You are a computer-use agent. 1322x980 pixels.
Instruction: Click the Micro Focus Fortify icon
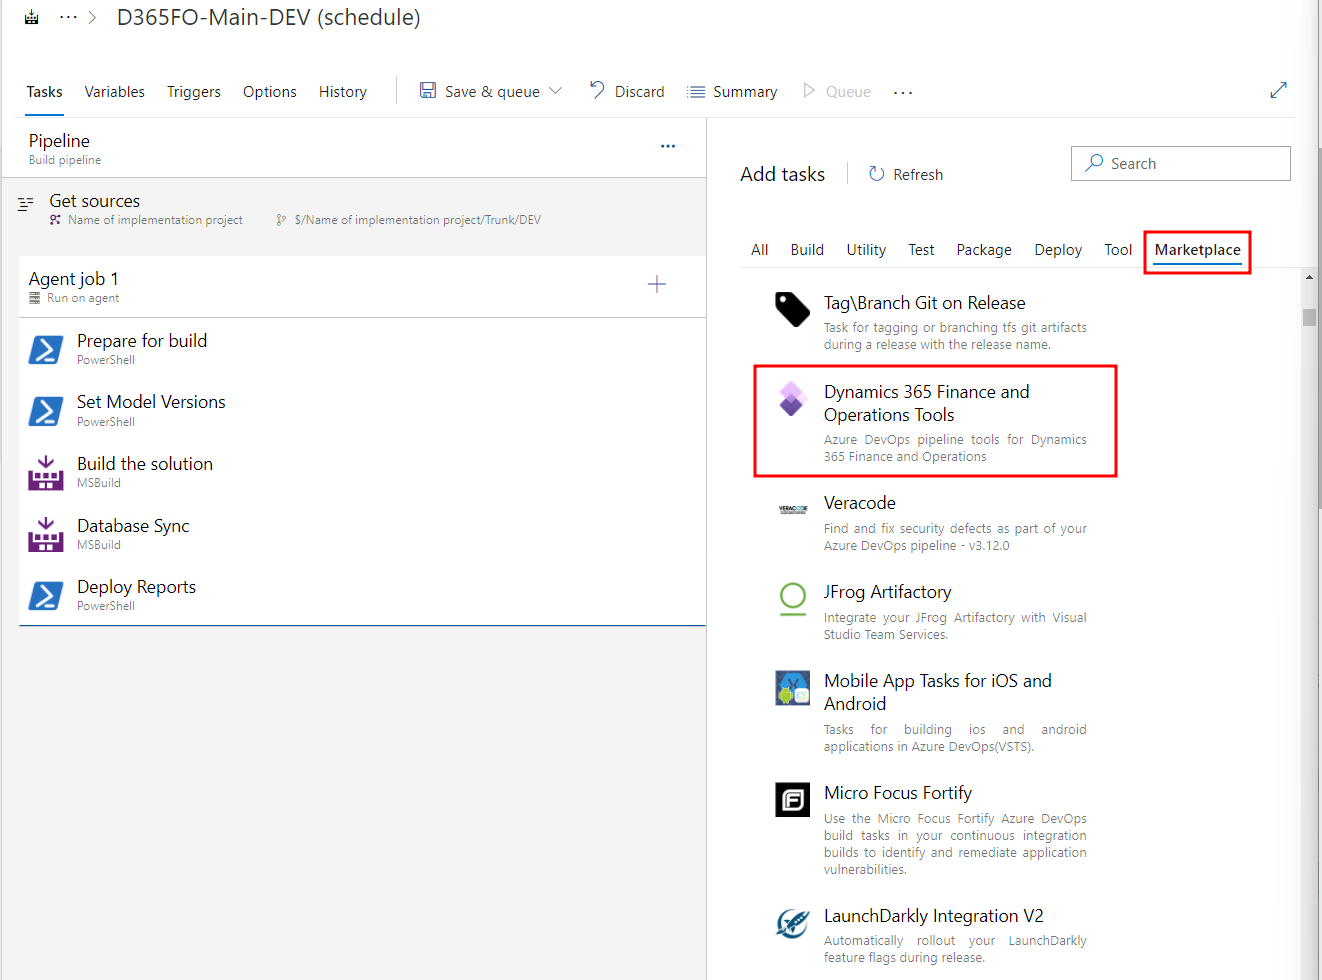point(792,799)
